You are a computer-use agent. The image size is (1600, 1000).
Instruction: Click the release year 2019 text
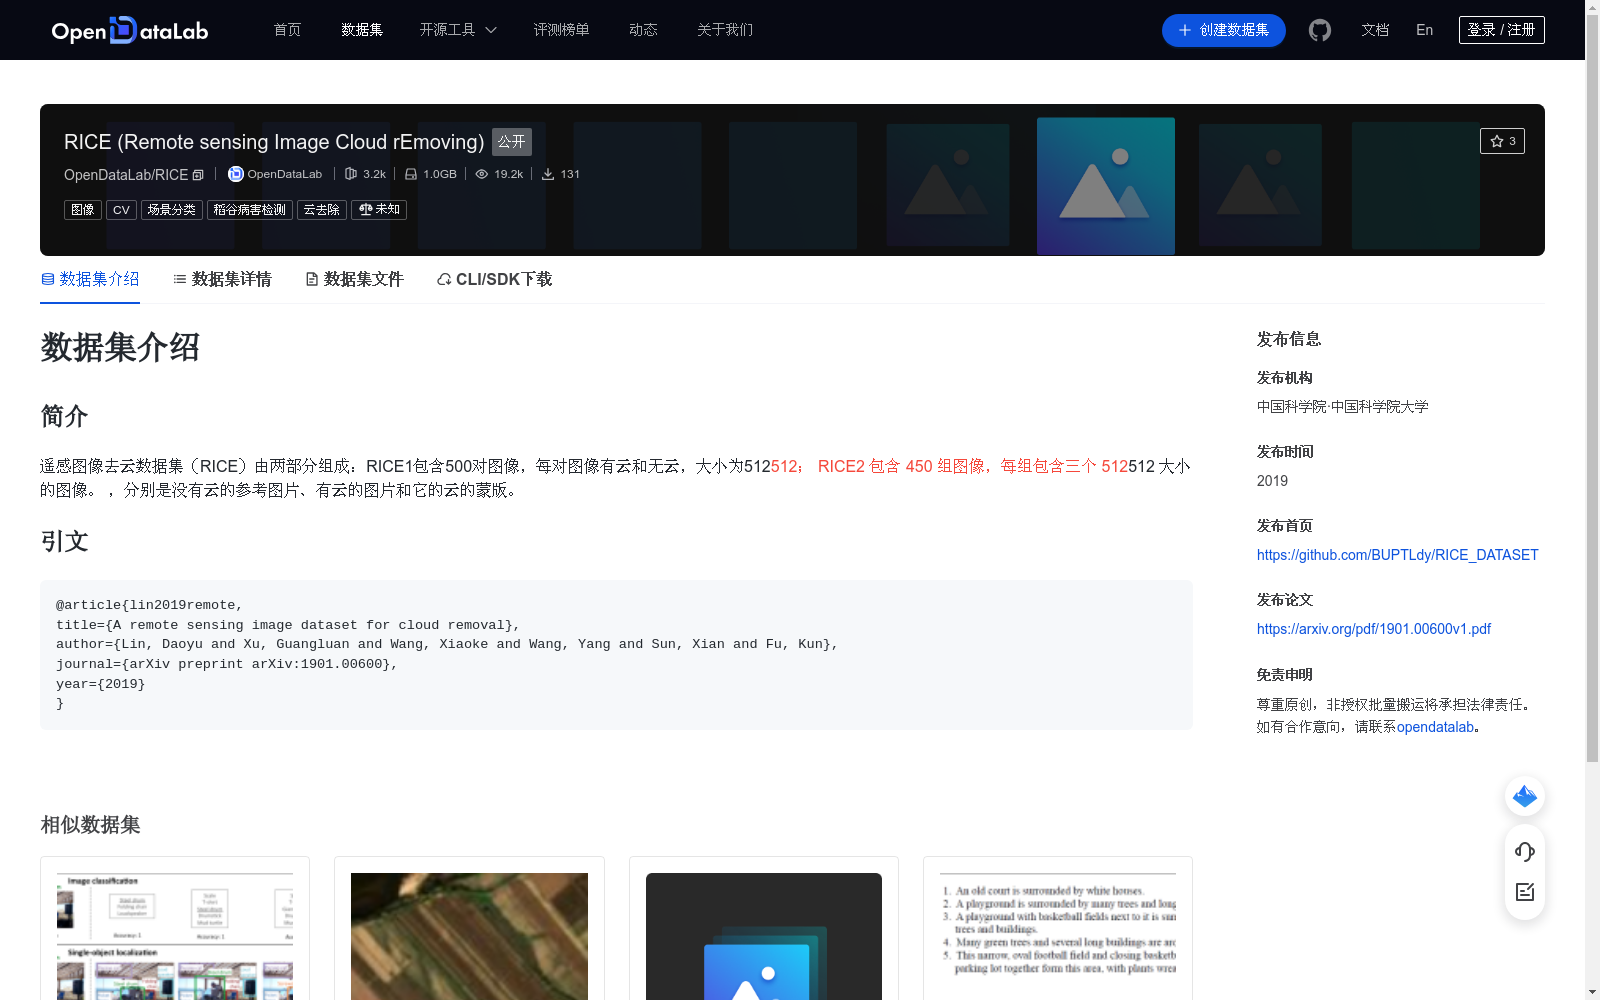(x=1272, y=481)
